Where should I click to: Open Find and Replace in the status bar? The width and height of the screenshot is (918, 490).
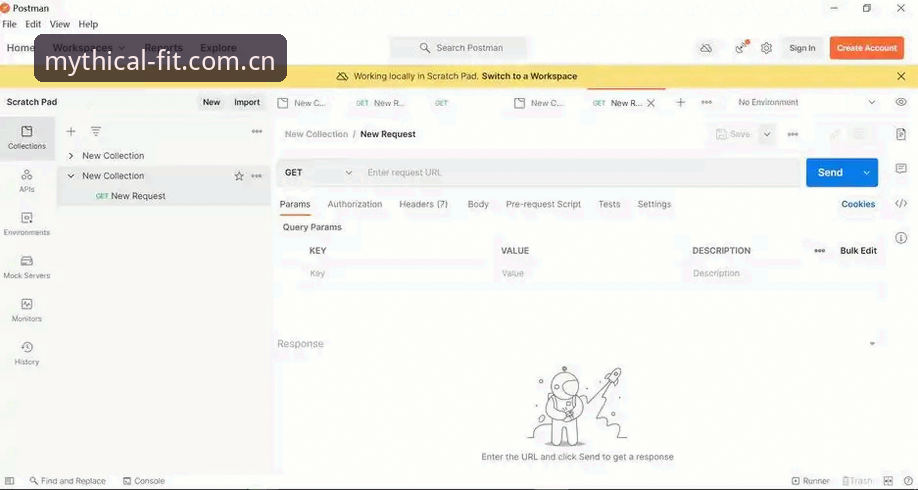coord(67,481)
